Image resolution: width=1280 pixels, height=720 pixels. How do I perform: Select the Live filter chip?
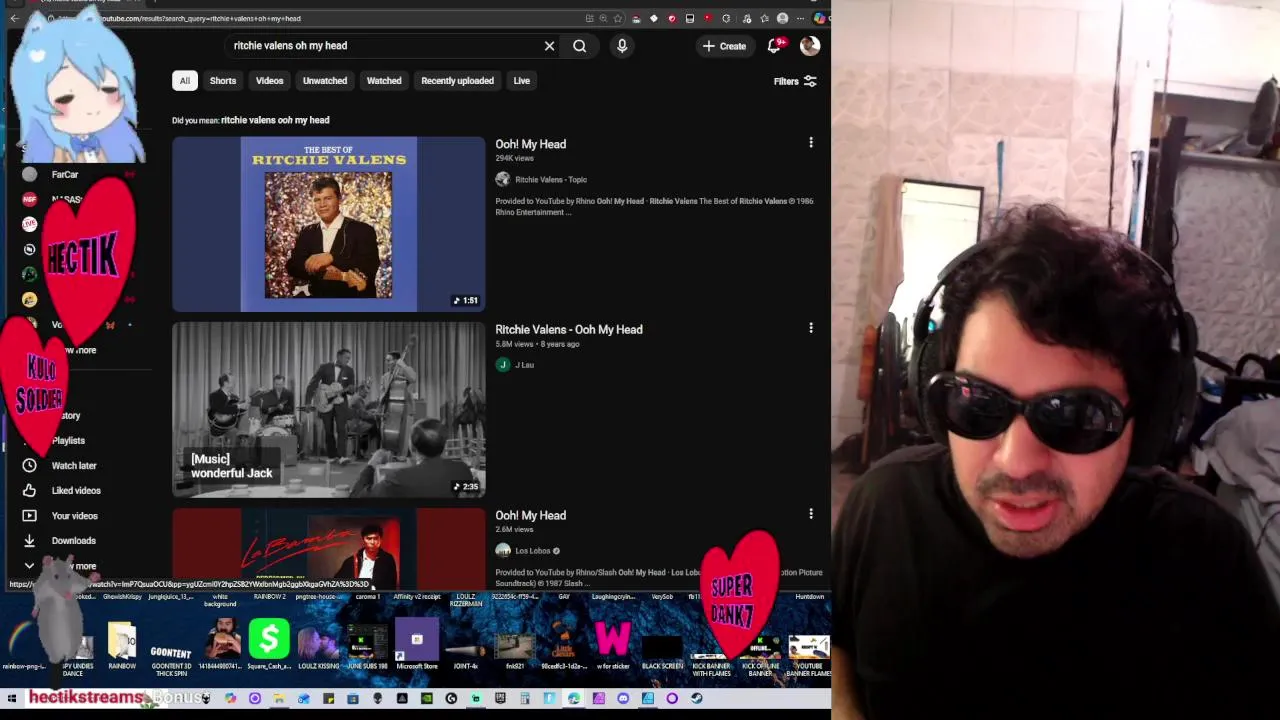click(521, 81)
